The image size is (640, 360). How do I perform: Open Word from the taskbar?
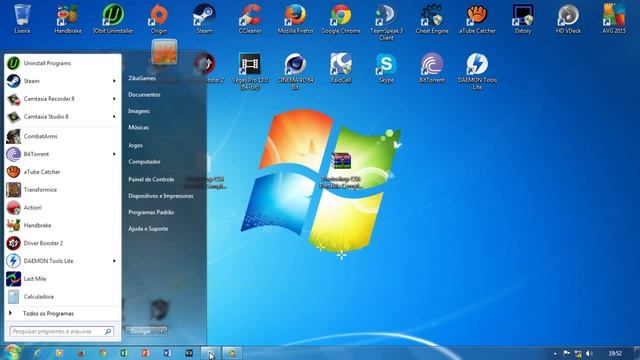167,353
